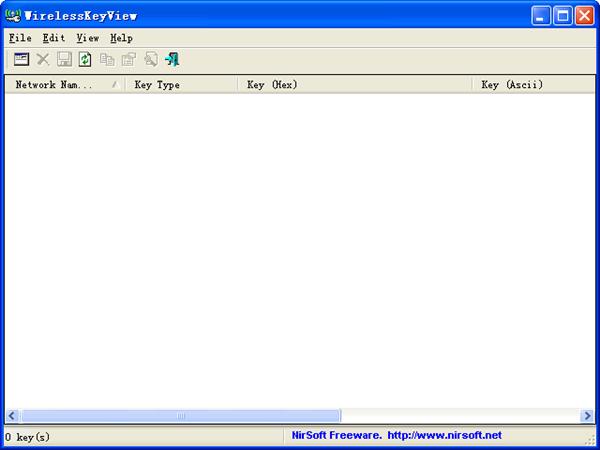Open the View menu

point(88,38)
